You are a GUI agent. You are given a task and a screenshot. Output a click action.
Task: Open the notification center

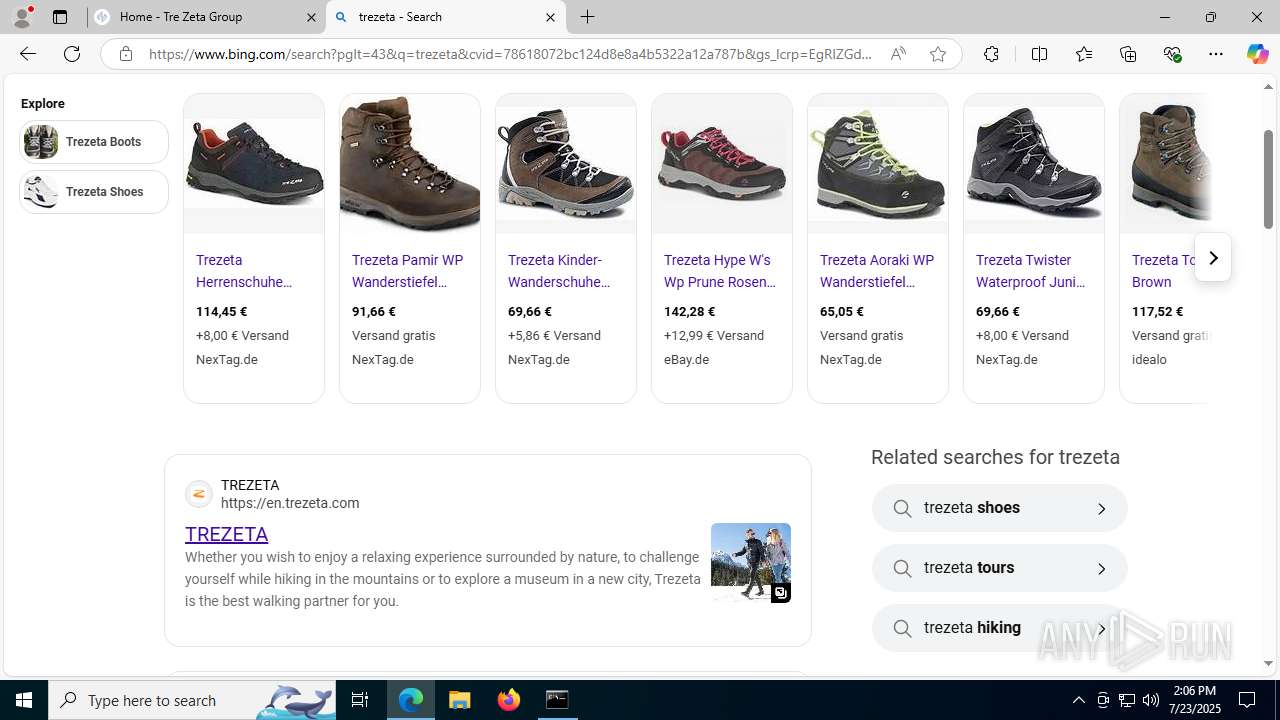click(x=1247, y=700)
